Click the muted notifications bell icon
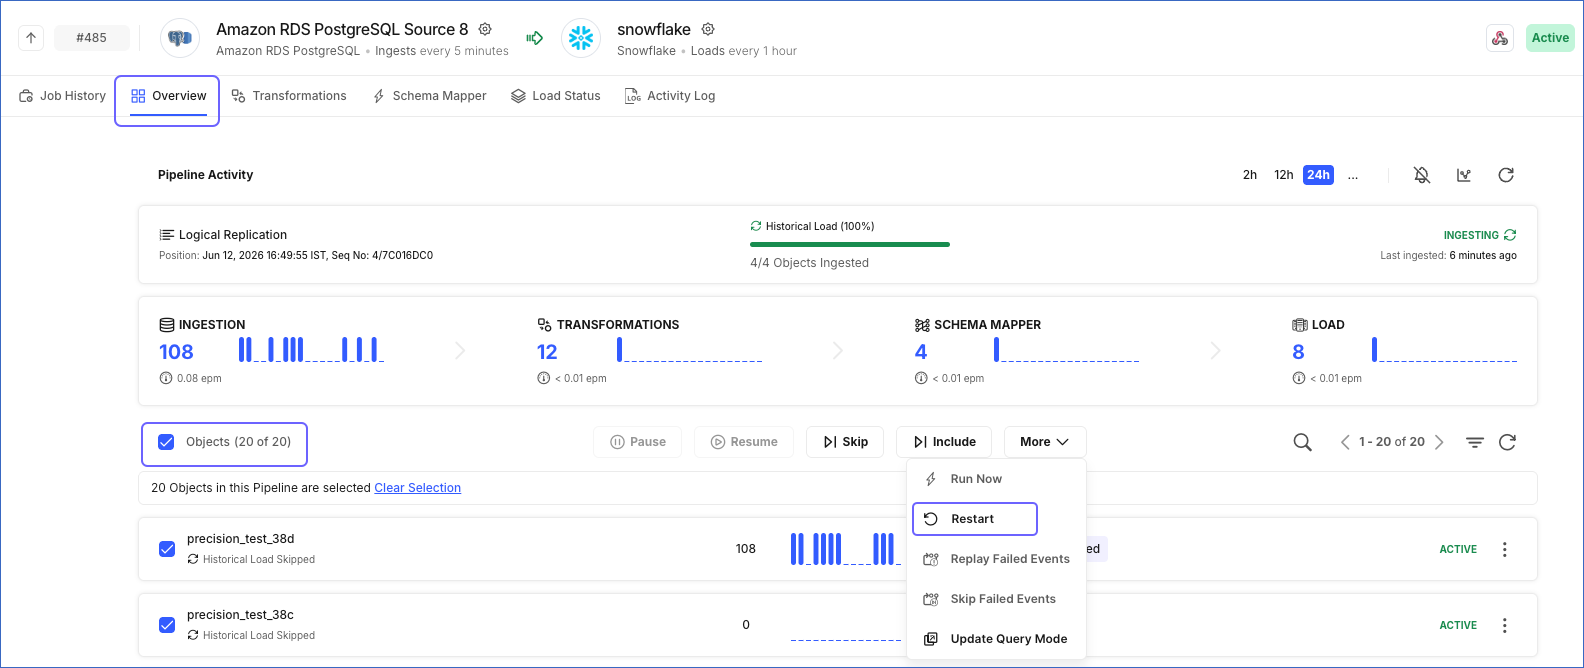The image size is (1584, 668). point(1422,175)
